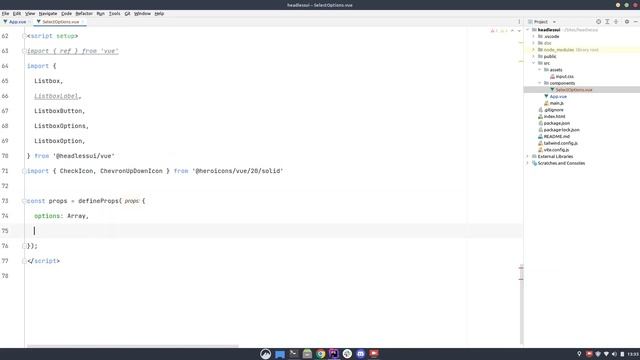The image size is (640, 360).
Task: Expand the public folder
Action: click(x=533, y=56)
